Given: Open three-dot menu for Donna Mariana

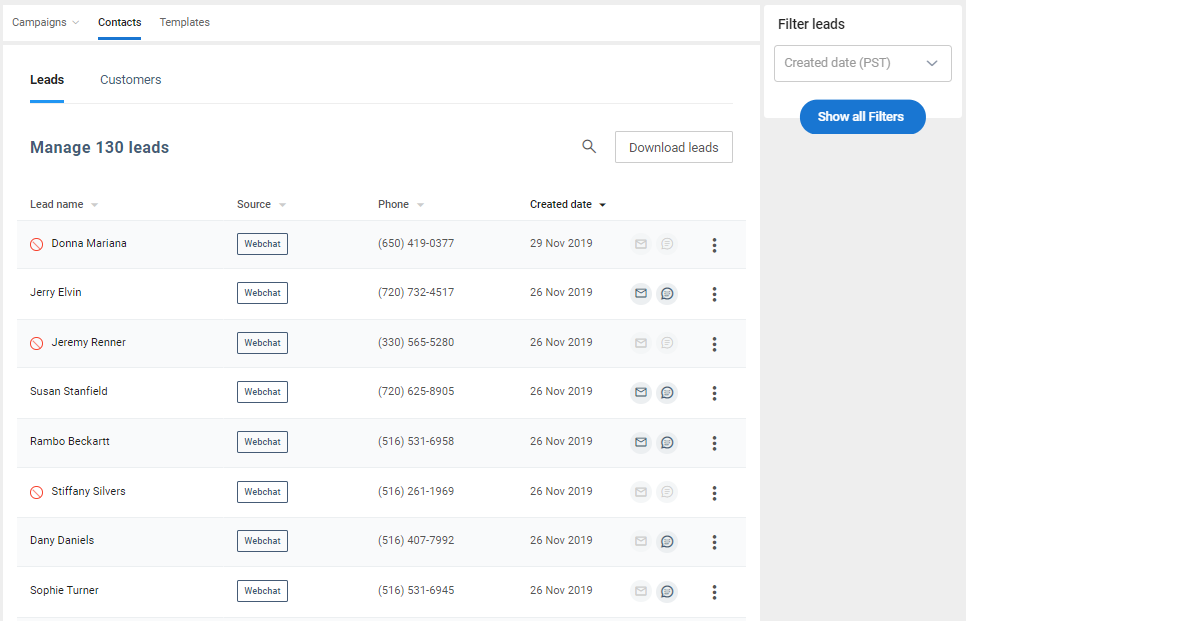Looking at the screenshot, I should coord(714,245).
